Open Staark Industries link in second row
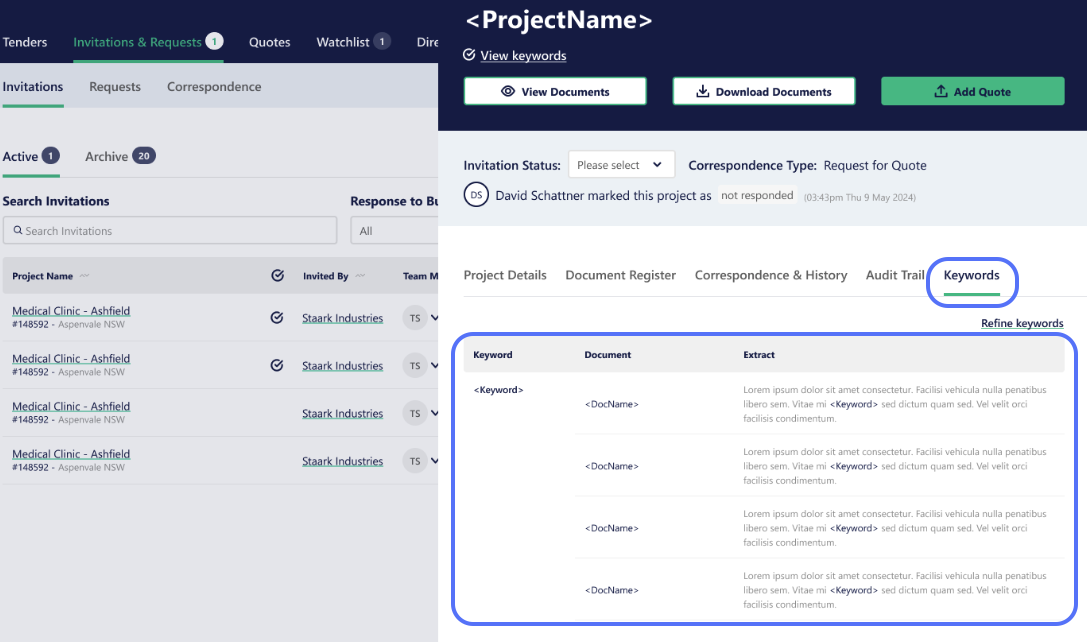 pos(342,366)
